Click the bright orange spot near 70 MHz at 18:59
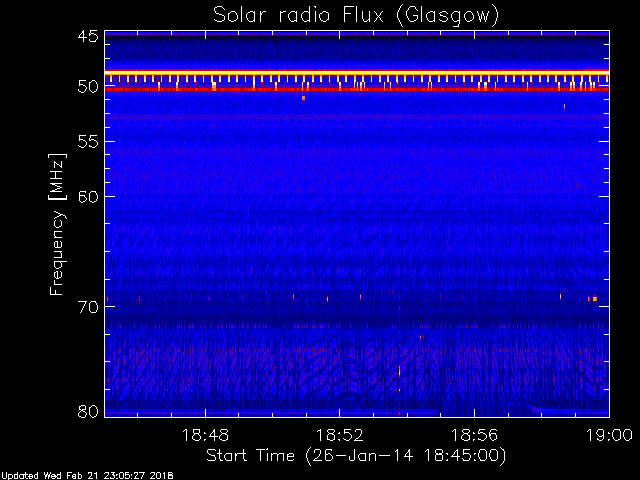 (x=595, y=299)
